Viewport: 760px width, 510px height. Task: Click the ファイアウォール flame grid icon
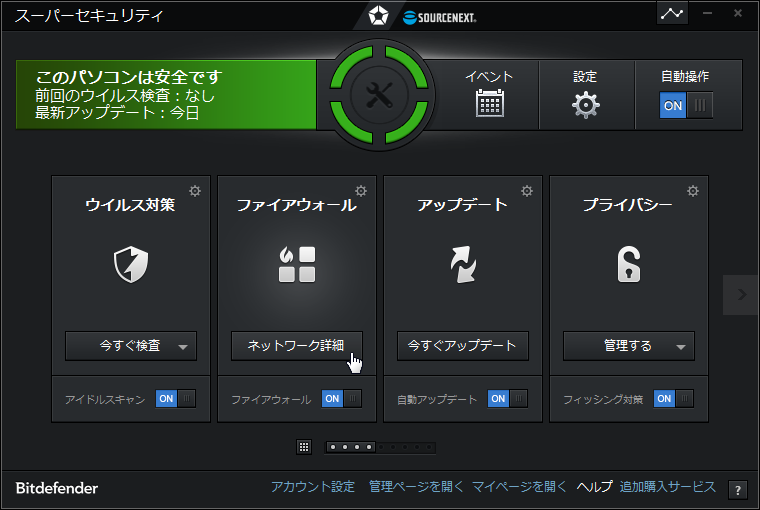pos(297,264)
